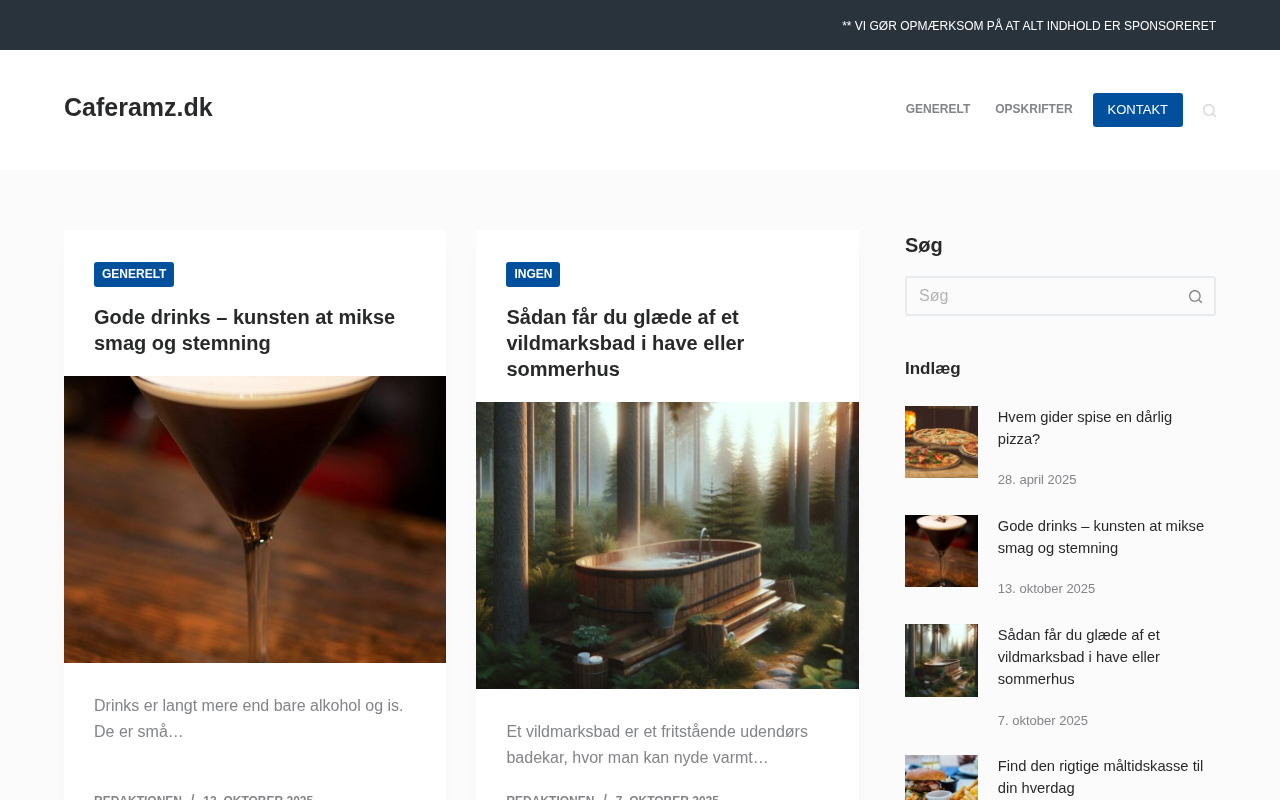Open sidebar link 'Gode drinks – kunsten at mikse smag'
Image resolution: width=1280 pixels, height=800 pixels.
[x=1101, y=537]
